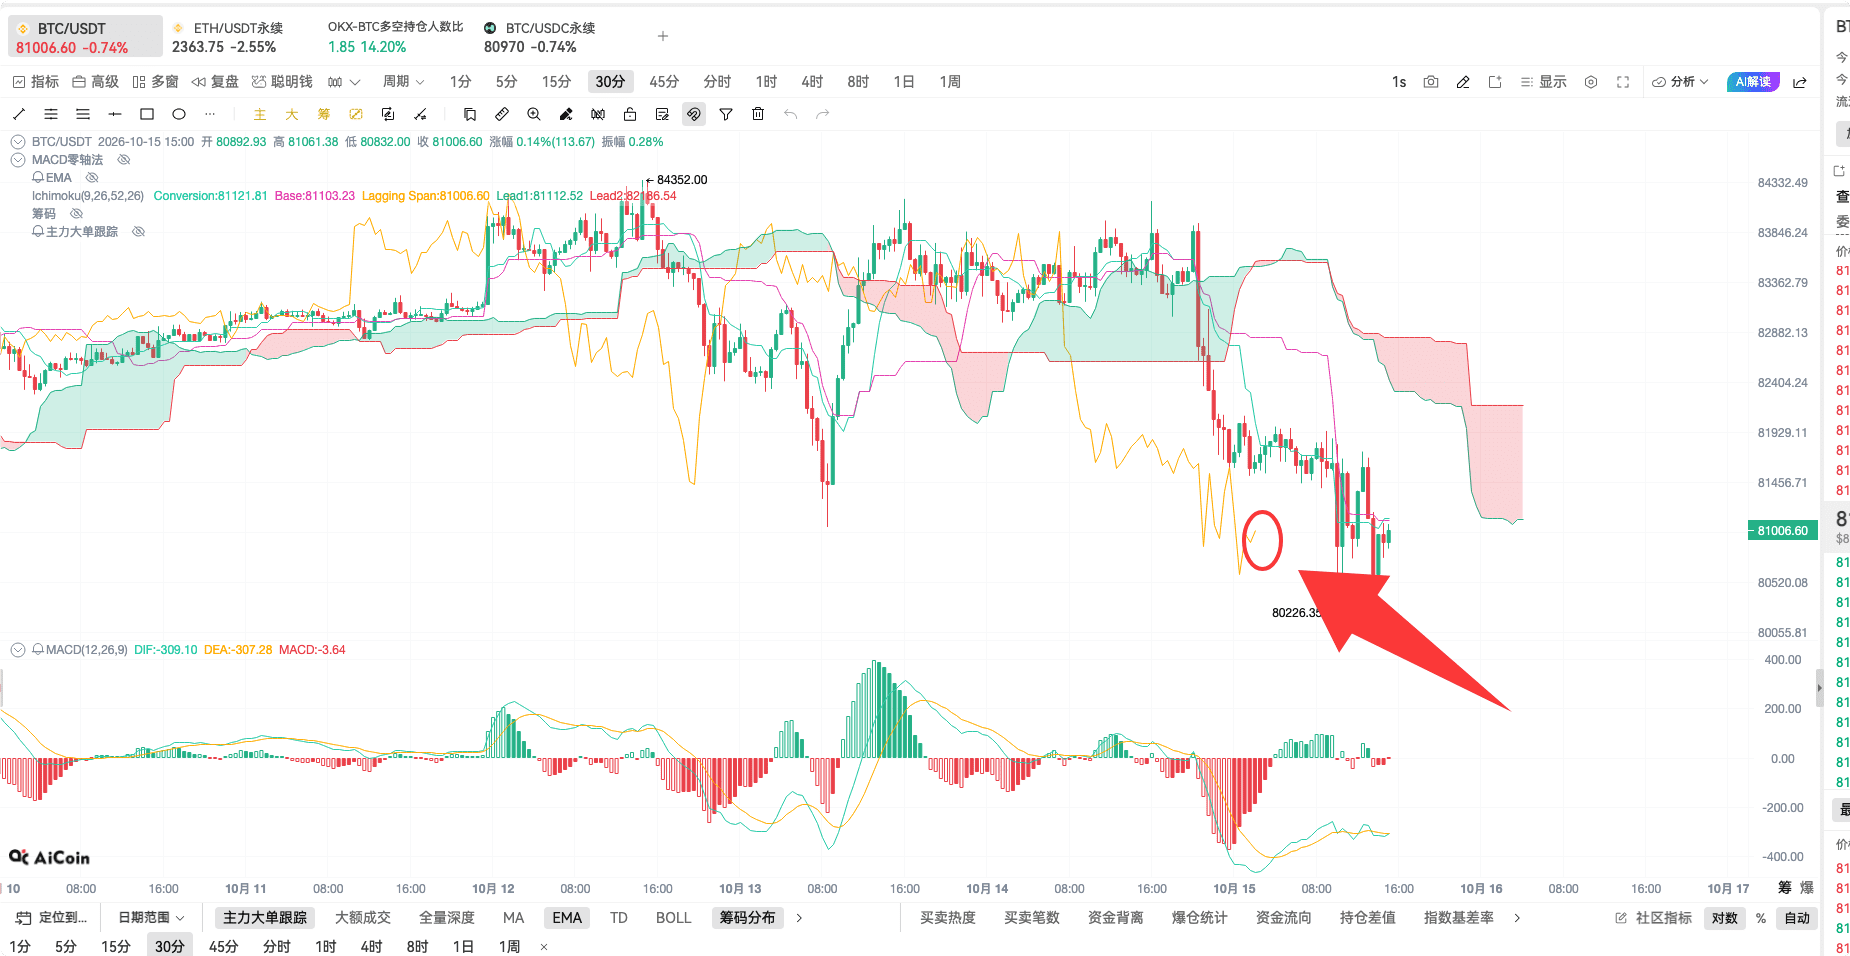Select the rectangle drawing tool
1850x956 pixels.
pos(147,114)
